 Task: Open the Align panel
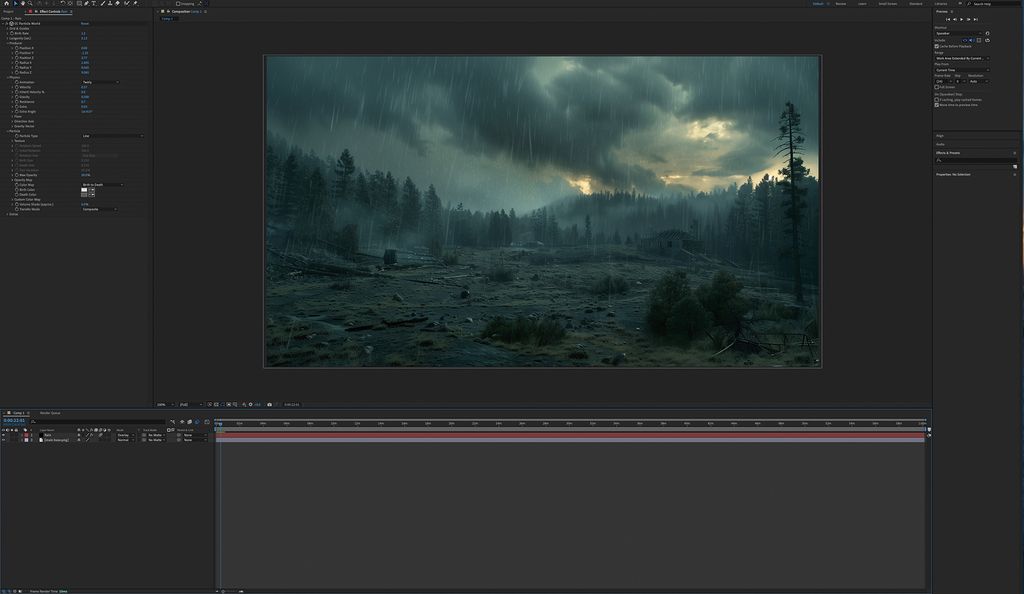tap(938, 134)
